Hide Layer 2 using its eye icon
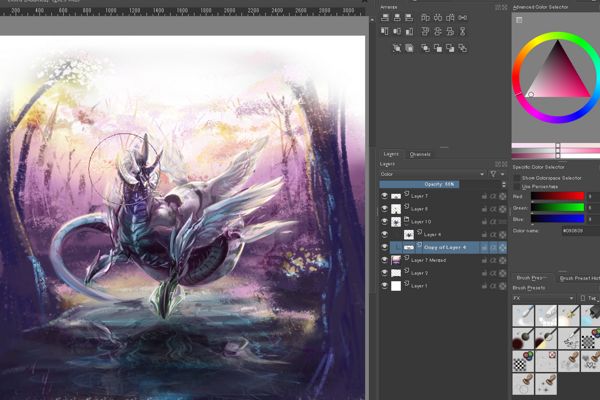Screen dimensions: 600x400 click(385, 273)
